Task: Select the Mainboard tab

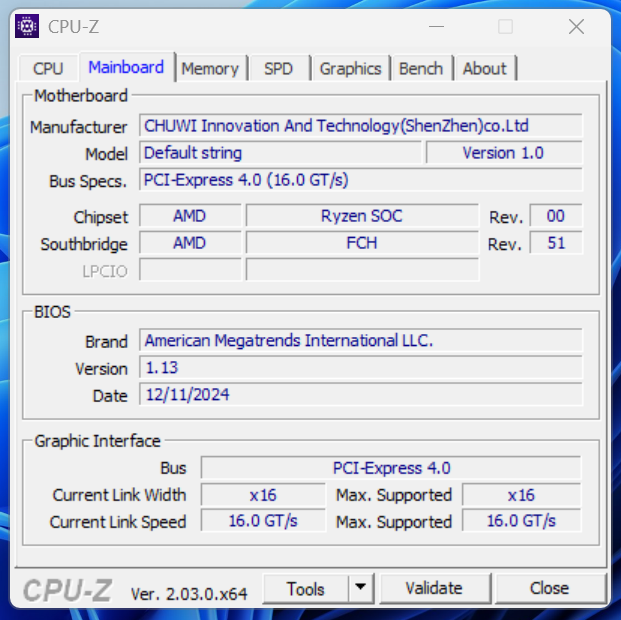Action: click(x=126, y=67)
